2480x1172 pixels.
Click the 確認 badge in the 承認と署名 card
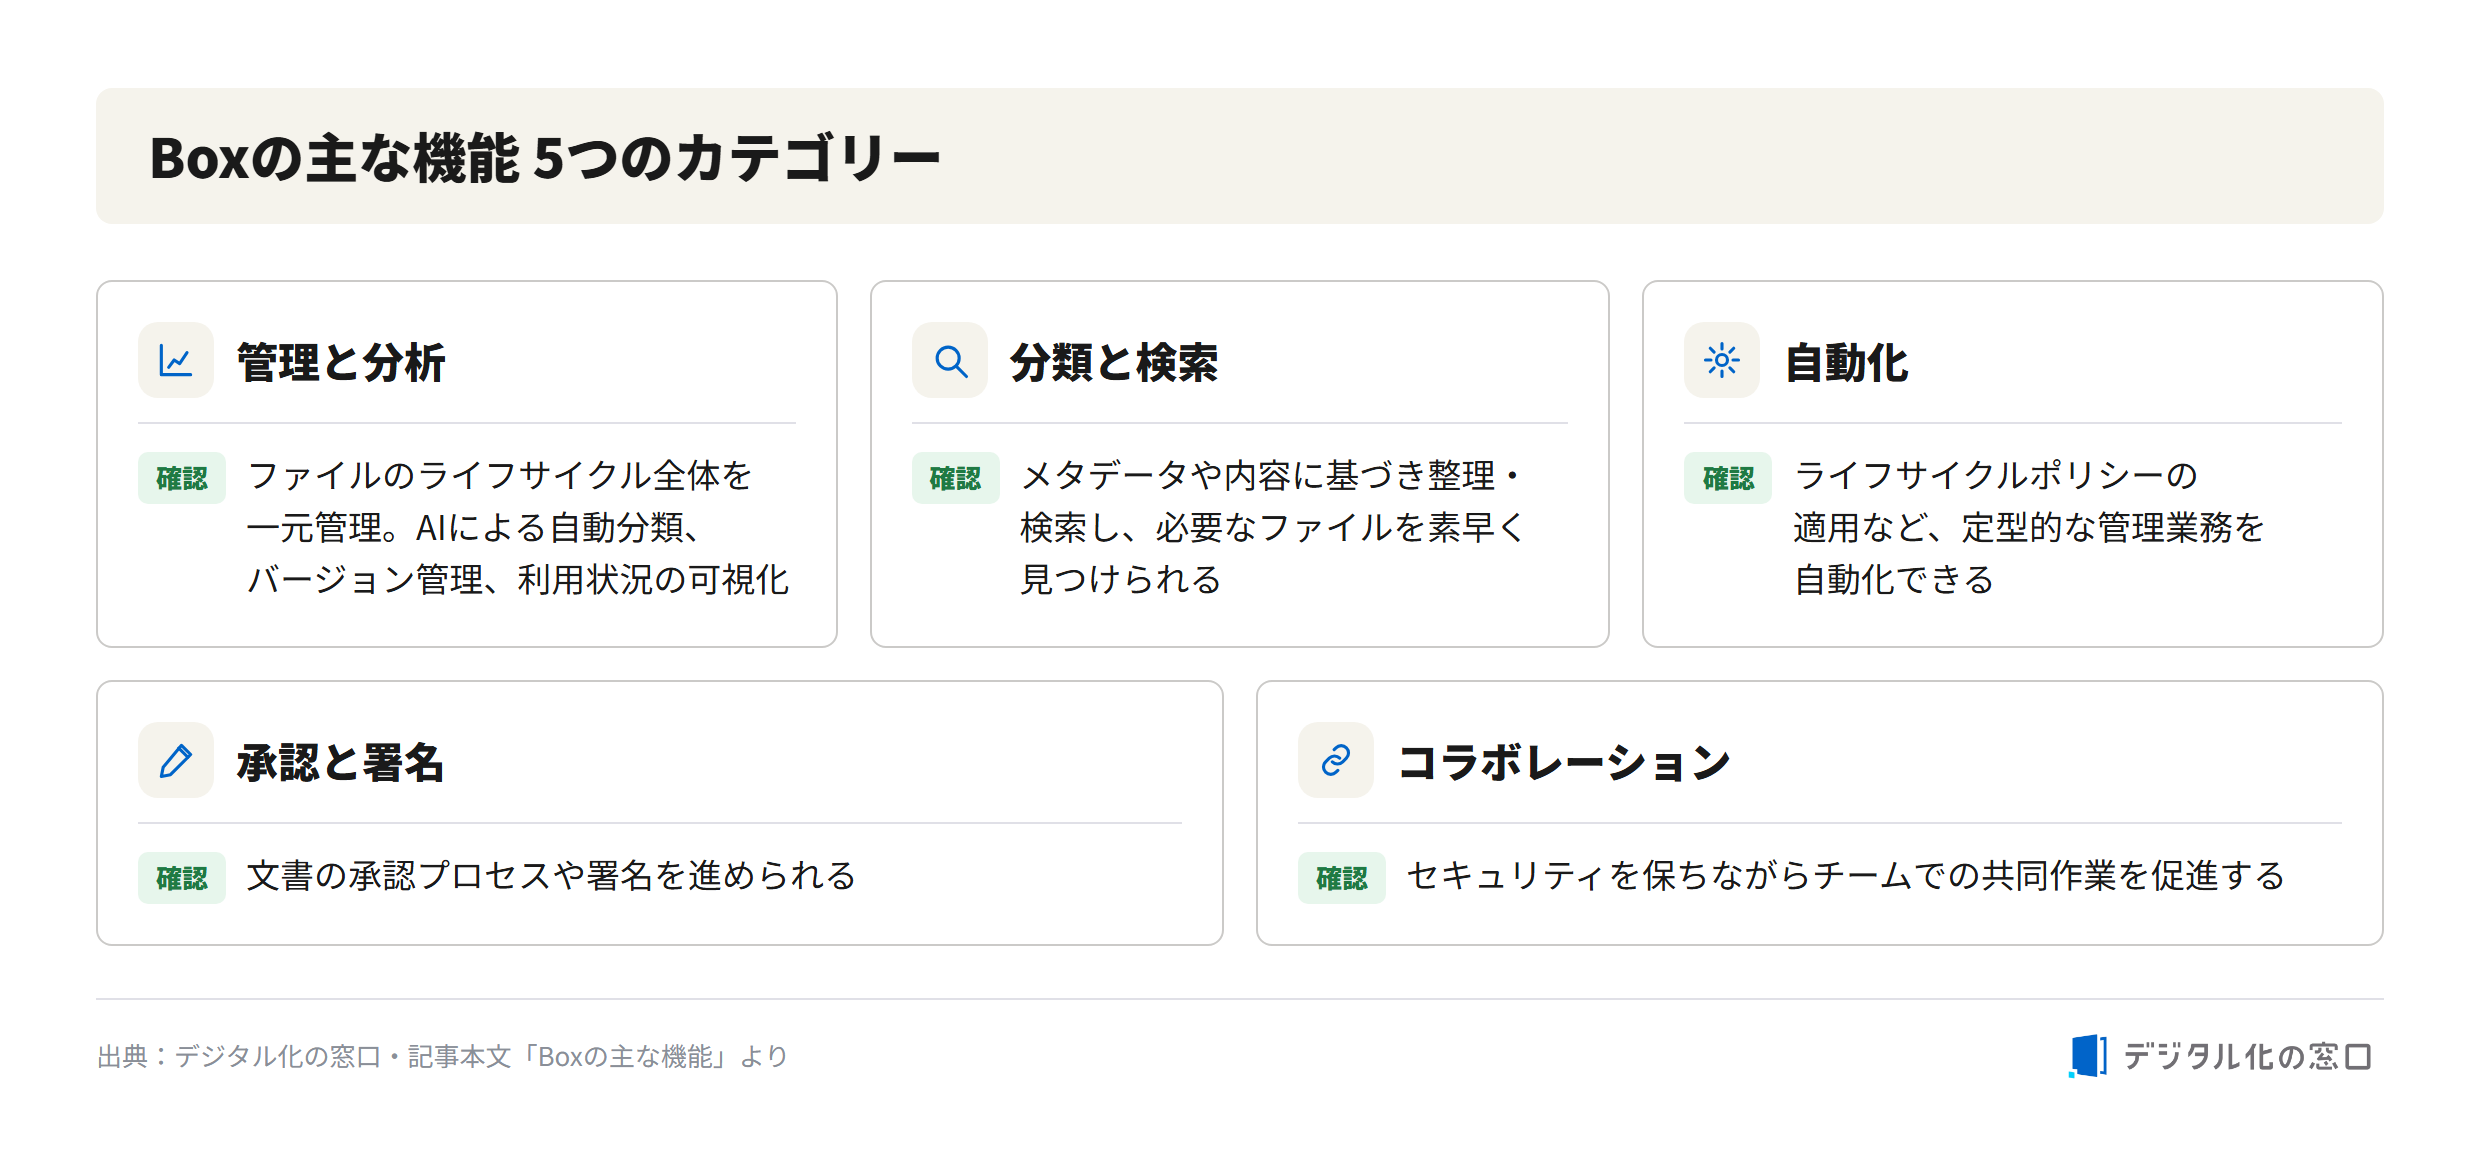[x=182, y=878]
